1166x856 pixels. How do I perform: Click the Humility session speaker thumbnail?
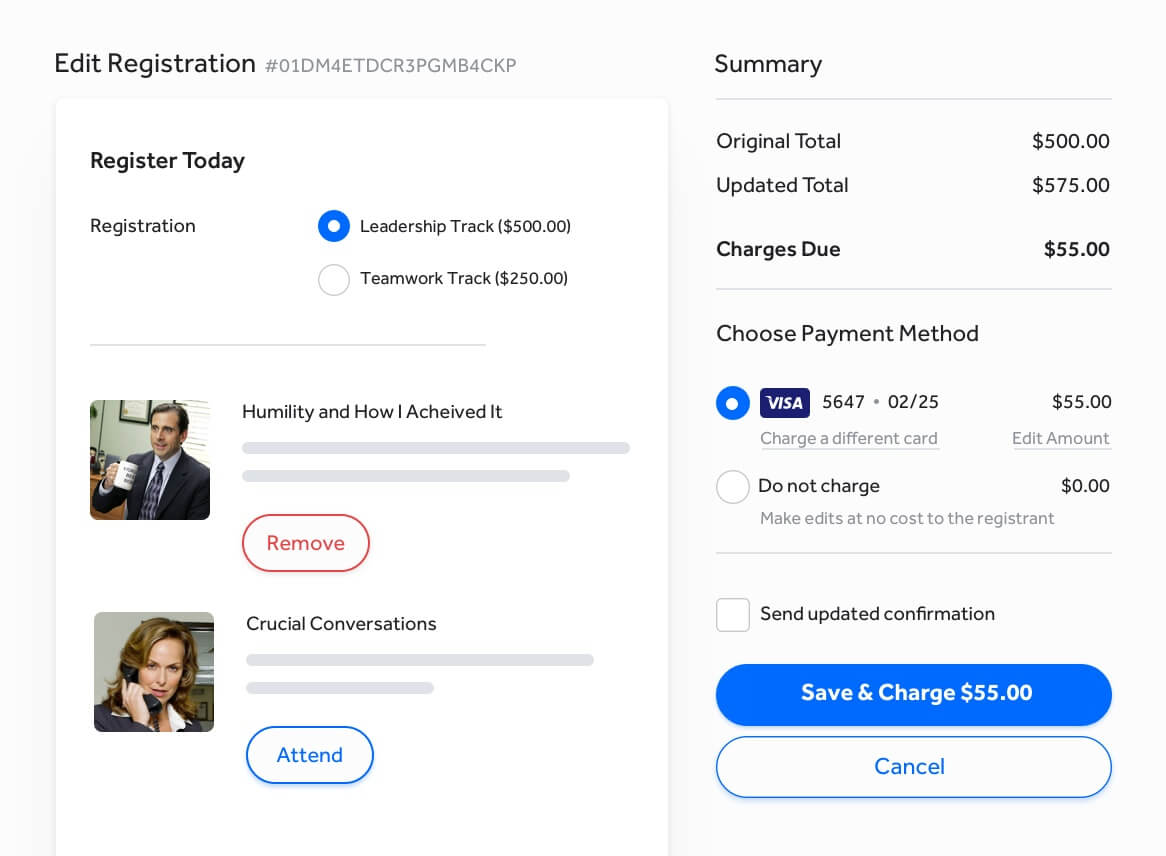[x=150, y=460]
